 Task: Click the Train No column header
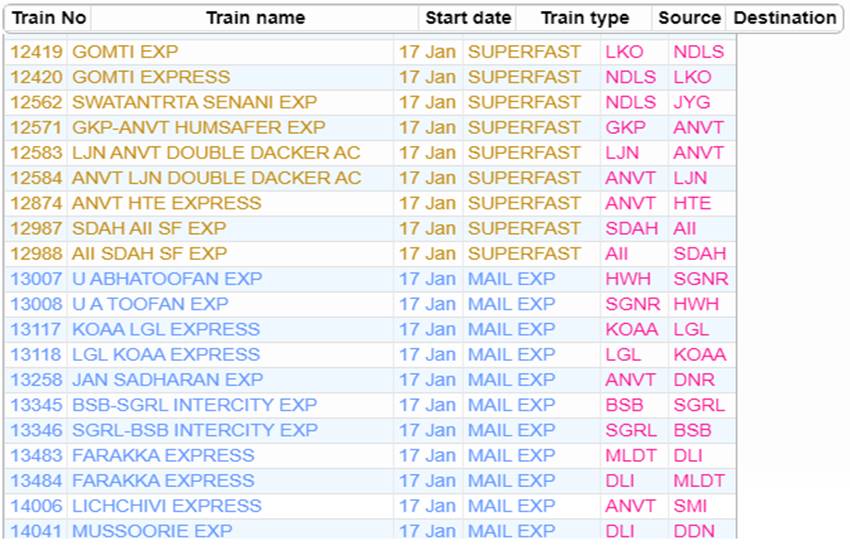[49, 18]
